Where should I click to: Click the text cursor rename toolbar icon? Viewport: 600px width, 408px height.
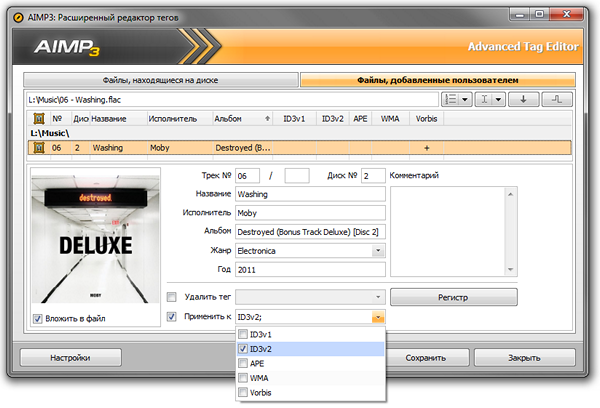pyautogui.click(x=484, y=100)
